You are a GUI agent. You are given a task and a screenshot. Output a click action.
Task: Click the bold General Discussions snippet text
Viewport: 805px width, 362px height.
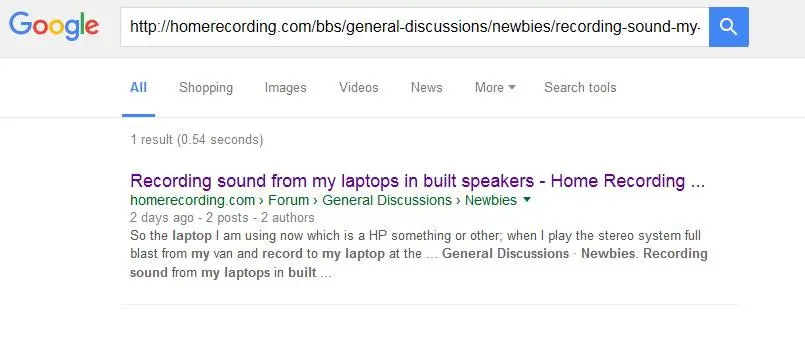506,254
